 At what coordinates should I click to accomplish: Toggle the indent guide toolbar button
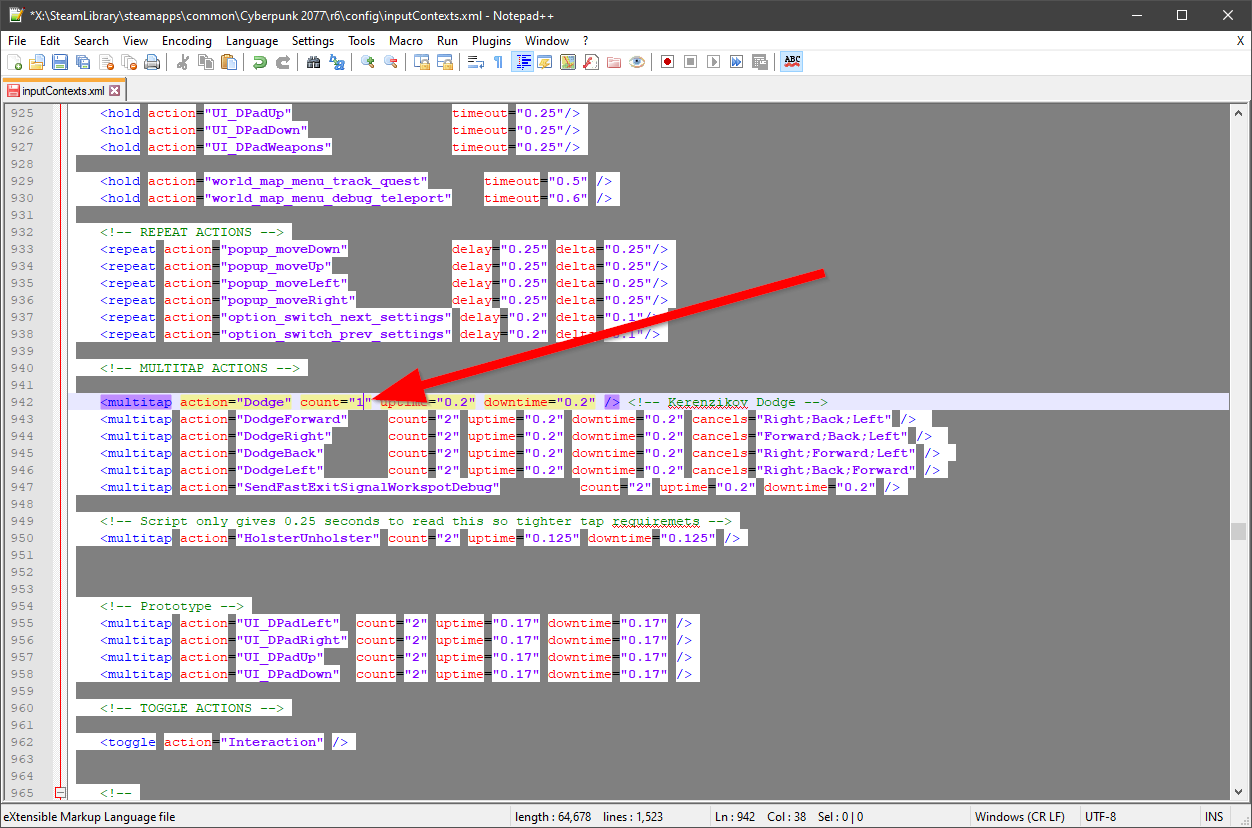[x=522, y=62]
